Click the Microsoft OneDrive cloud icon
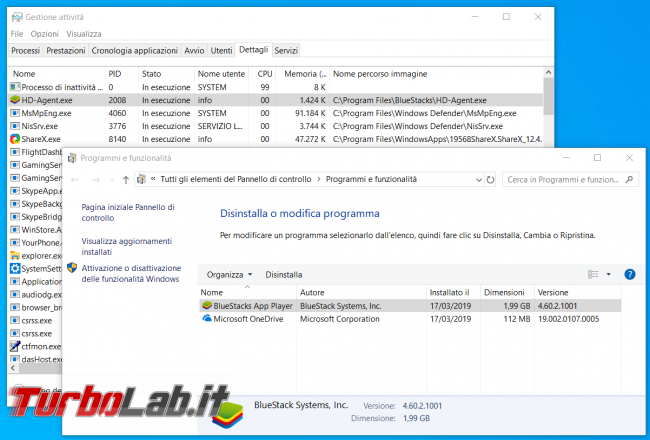Viewport: 650px width, 440px height. (206, 318)
